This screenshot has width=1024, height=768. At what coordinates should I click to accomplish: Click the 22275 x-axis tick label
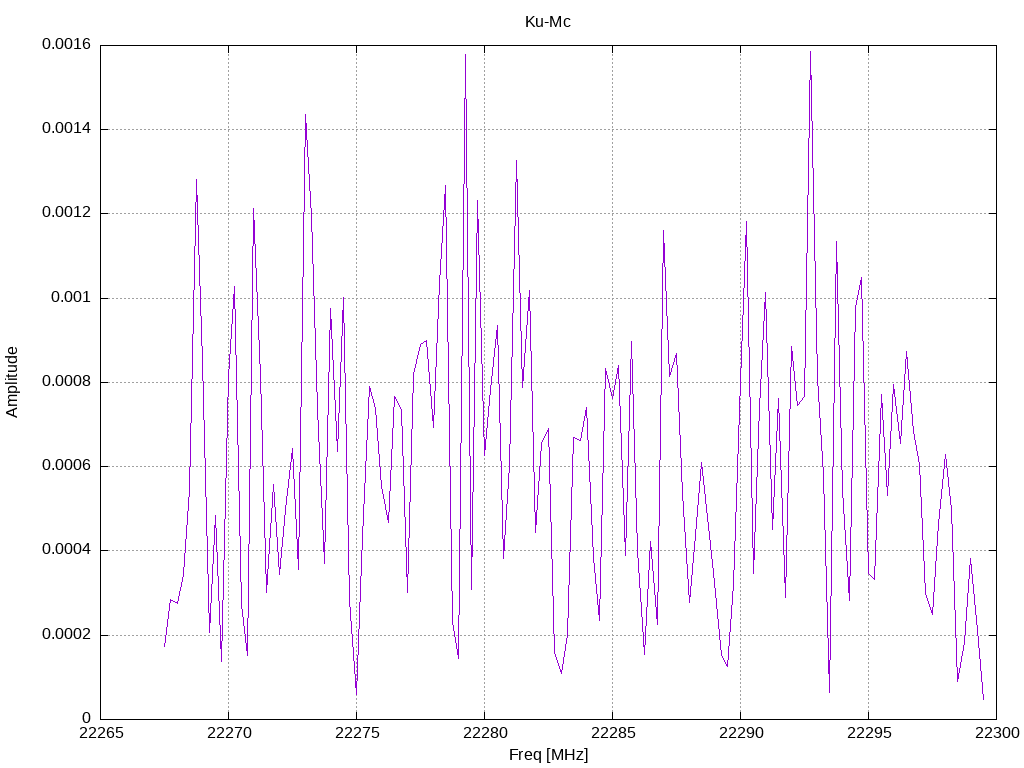(x=357, y=733)
